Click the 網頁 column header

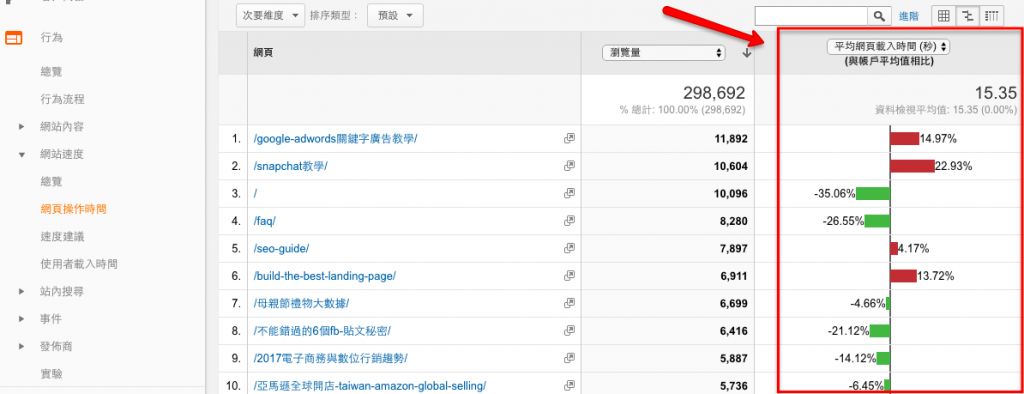[263, 53]
